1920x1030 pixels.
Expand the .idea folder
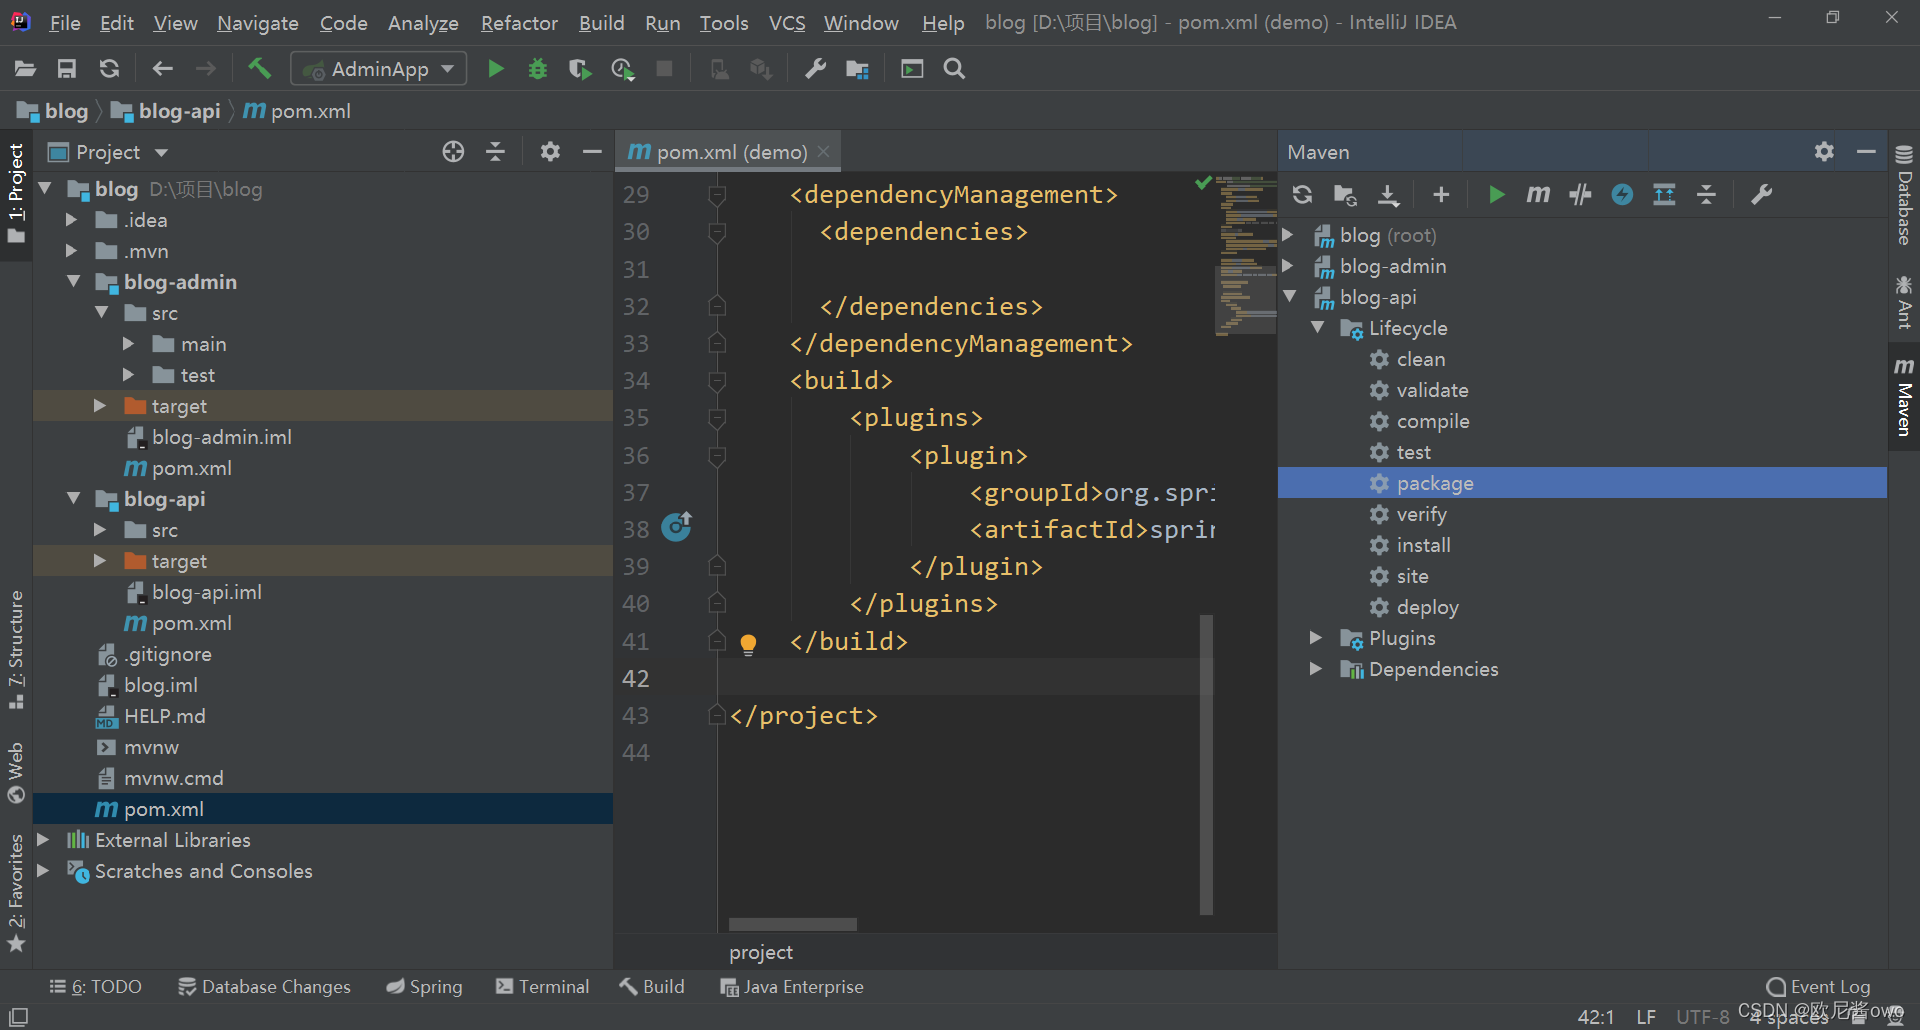71,220
